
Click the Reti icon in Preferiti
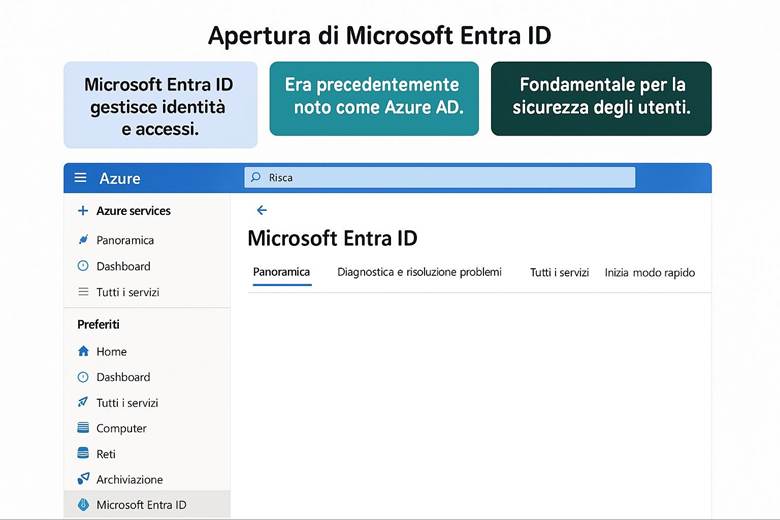coord(83,453)
